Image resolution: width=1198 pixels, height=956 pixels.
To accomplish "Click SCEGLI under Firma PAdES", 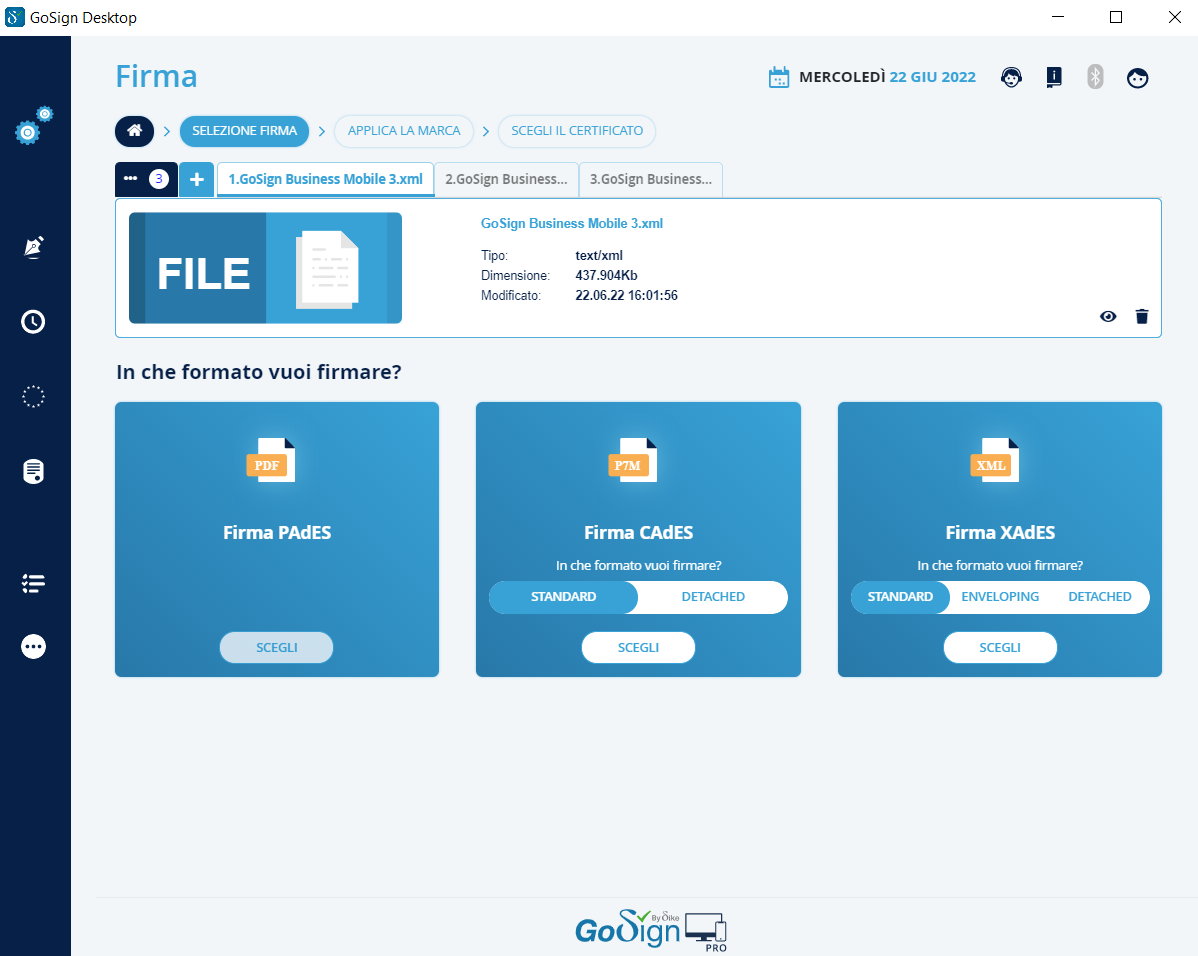I will 277,647.
